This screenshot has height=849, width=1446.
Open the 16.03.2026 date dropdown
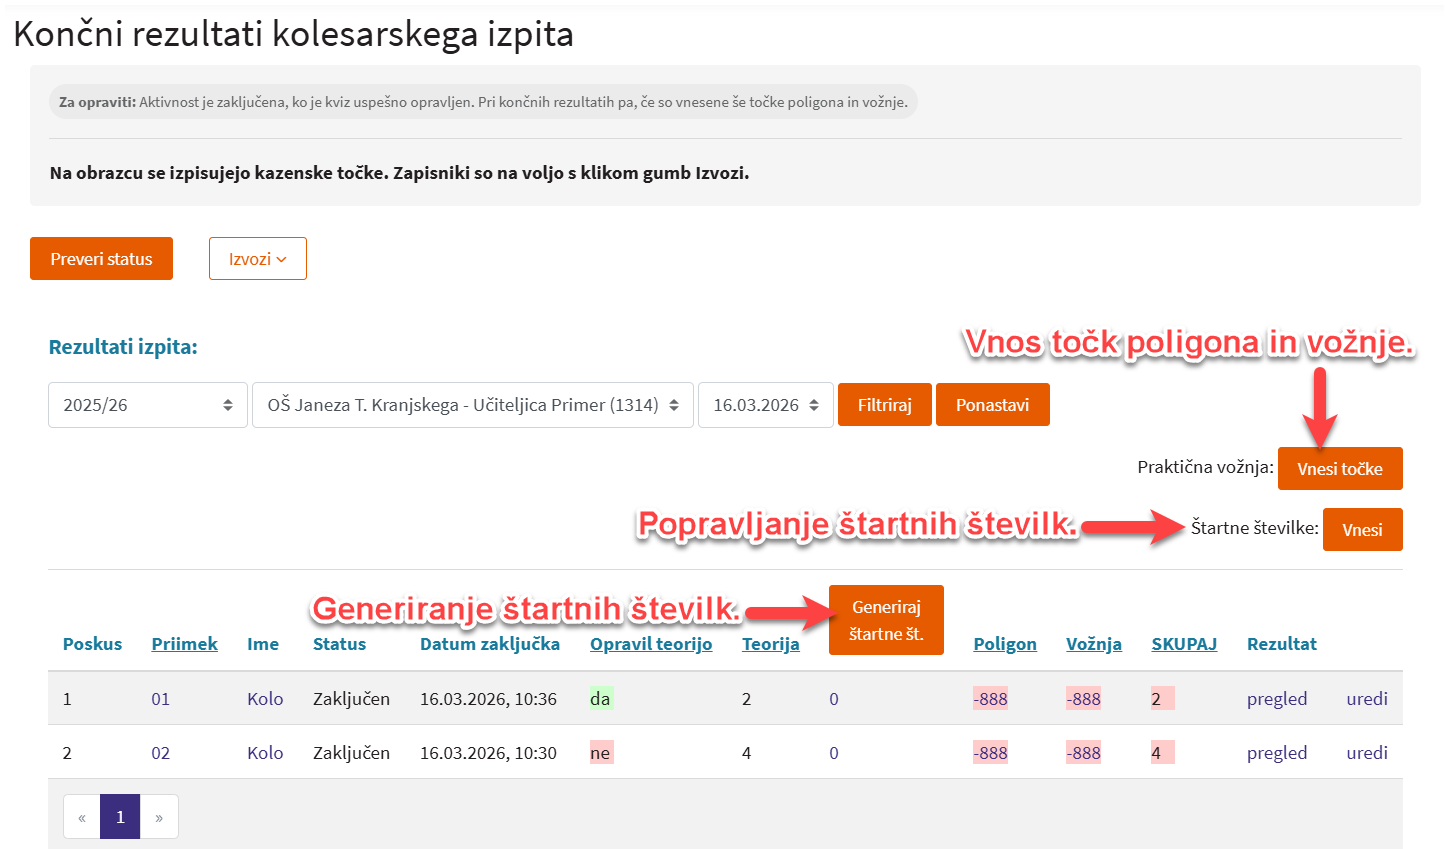coord(765,405)
